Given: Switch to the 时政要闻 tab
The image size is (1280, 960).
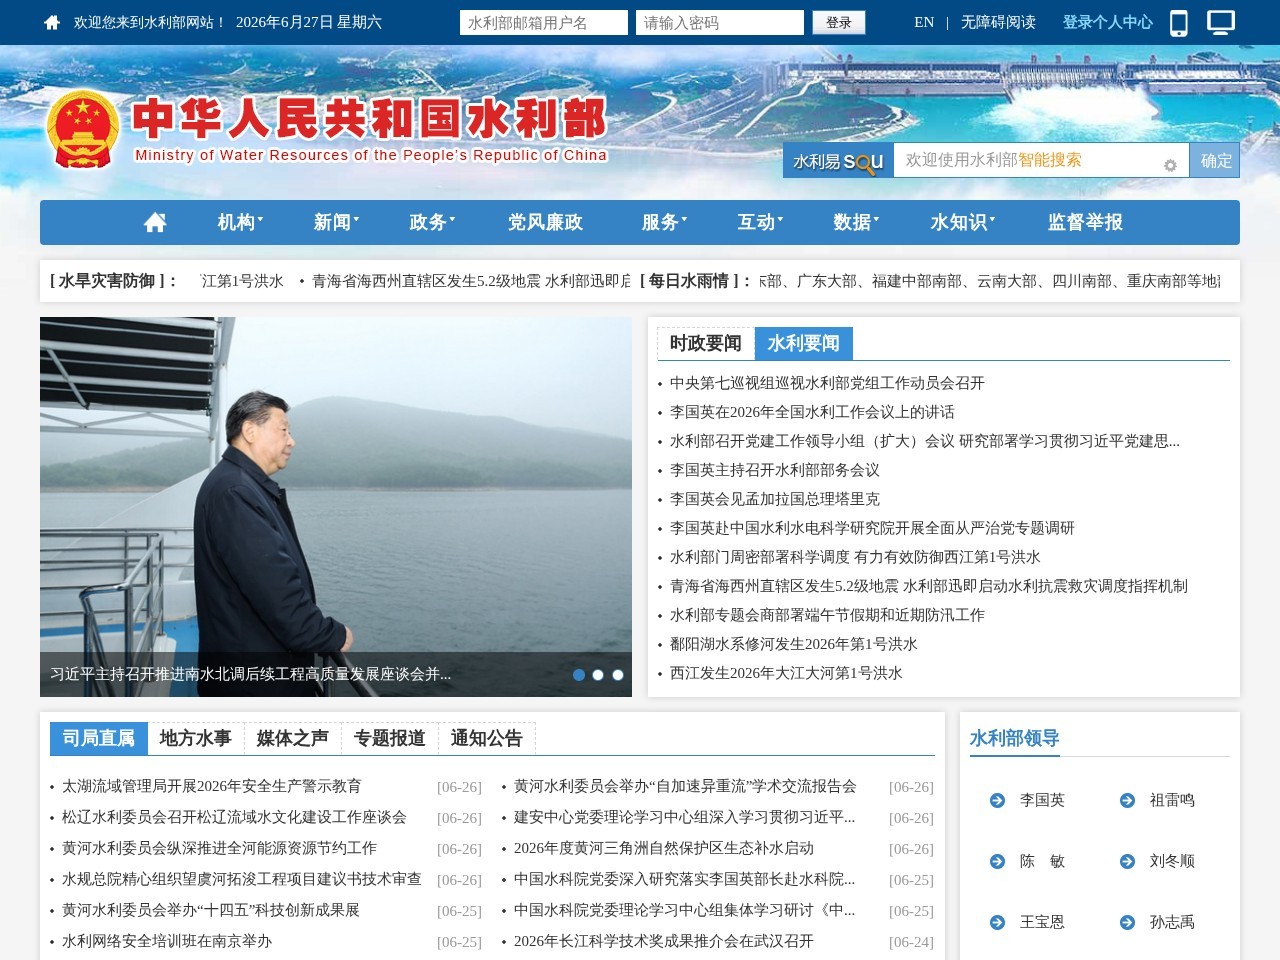Looking at the screenshot, I should click(x=705, y=343).
